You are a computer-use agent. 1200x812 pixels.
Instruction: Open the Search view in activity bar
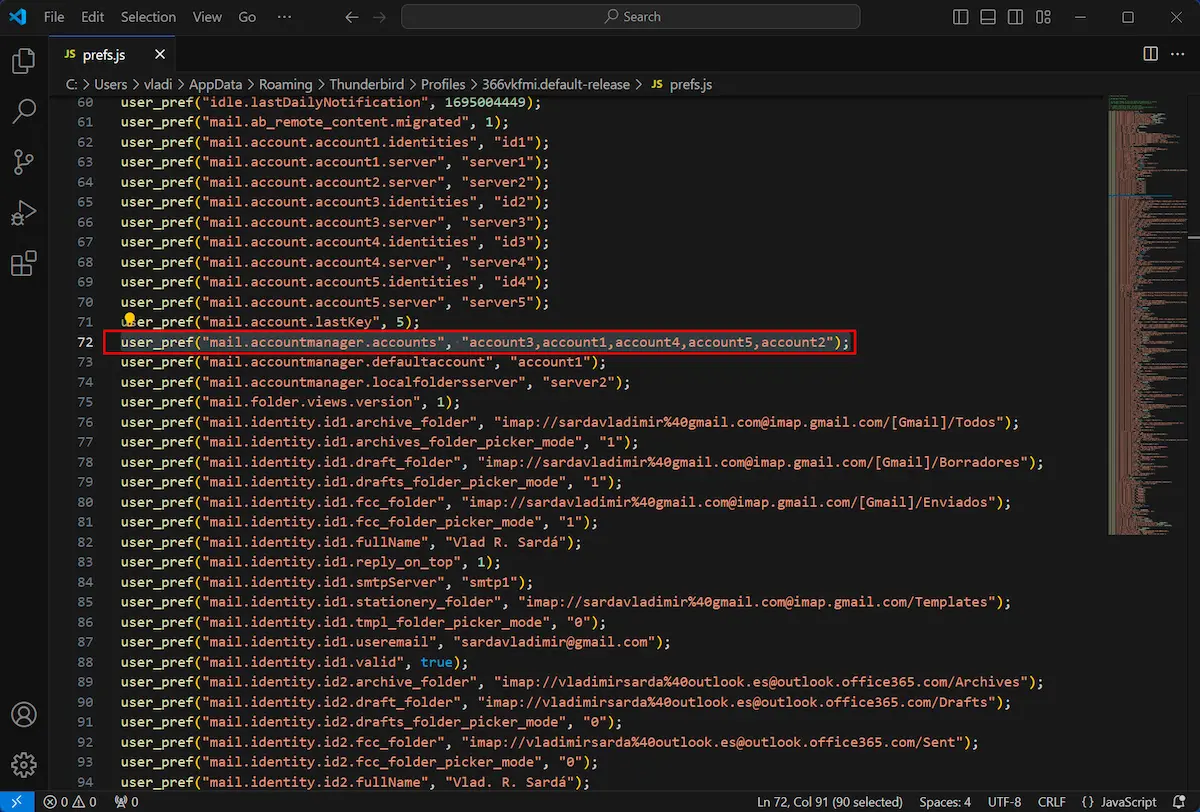pos(23,111)
